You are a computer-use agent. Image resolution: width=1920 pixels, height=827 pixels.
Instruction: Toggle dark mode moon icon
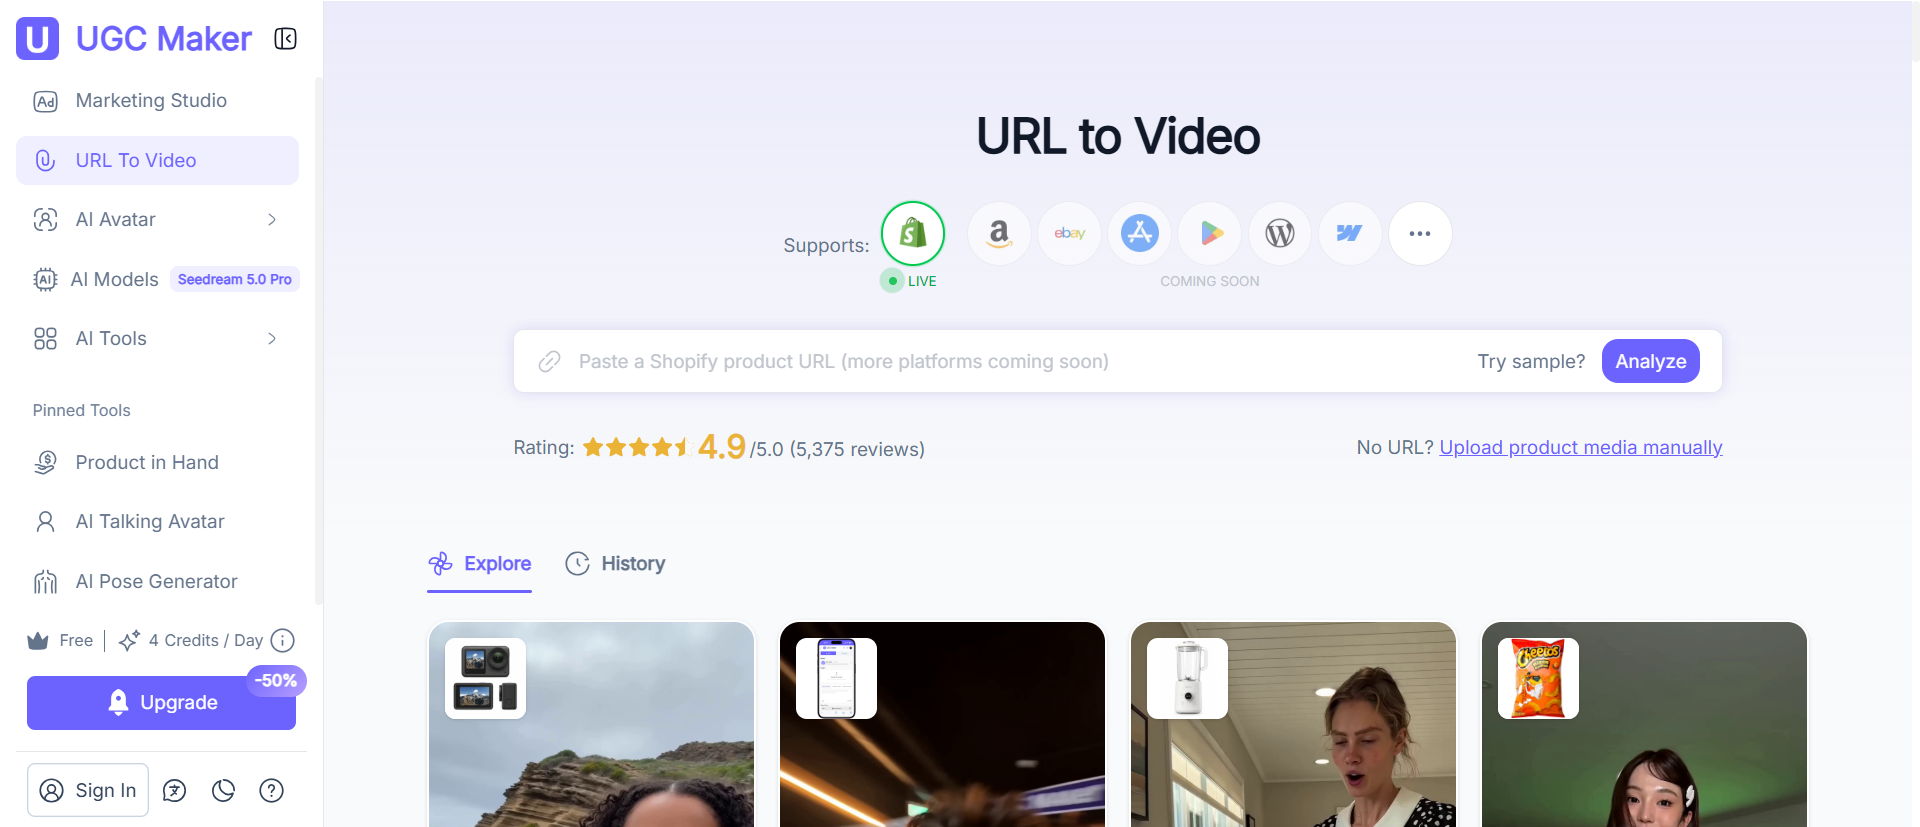pyautogui.click(x=223, y=791)
